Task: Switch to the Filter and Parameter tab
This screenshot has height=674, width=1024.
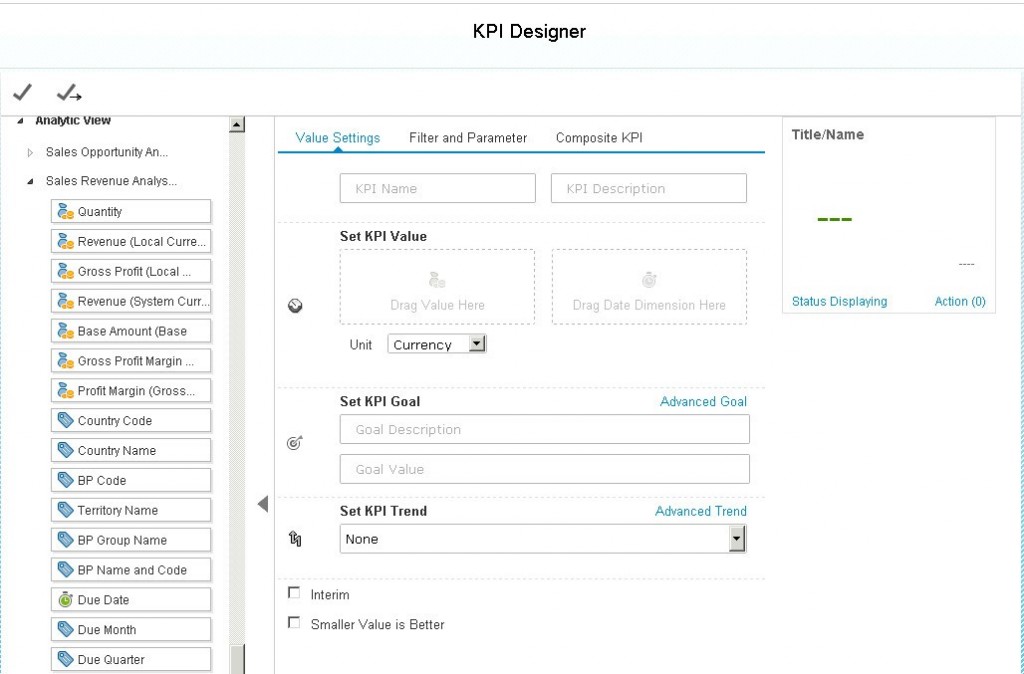Action: pyautogui.click(x=467, y=138)
